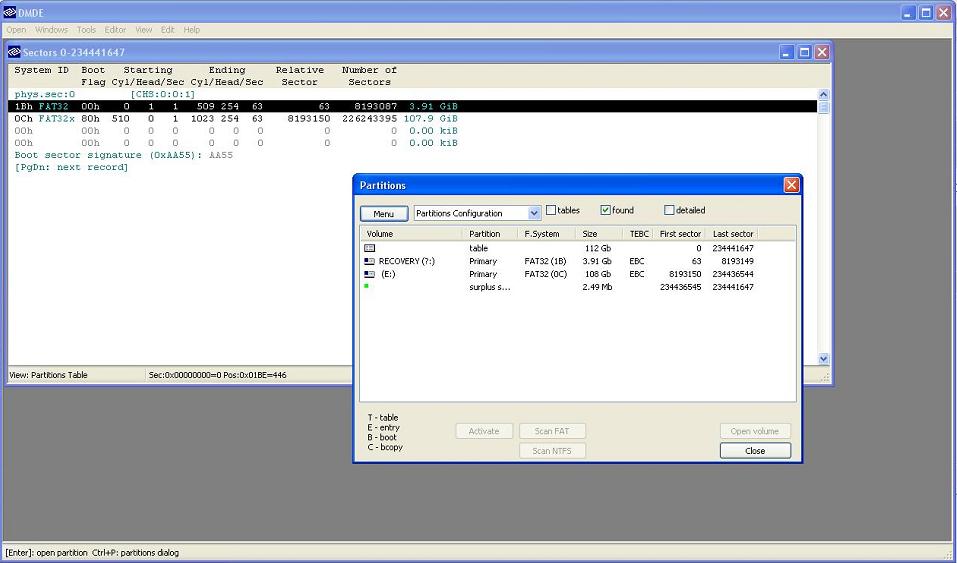The width and height of the screenshot is (957, 563).
Task: Click scroll down arrow in Sectors window
Action: pyautogui.click(x=823, y=359)
